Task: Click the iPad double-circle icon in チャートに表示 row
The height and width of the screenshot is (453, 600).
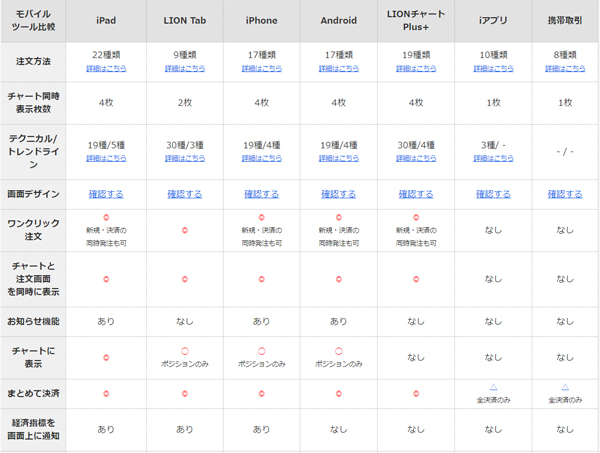Action: [106, 357]
